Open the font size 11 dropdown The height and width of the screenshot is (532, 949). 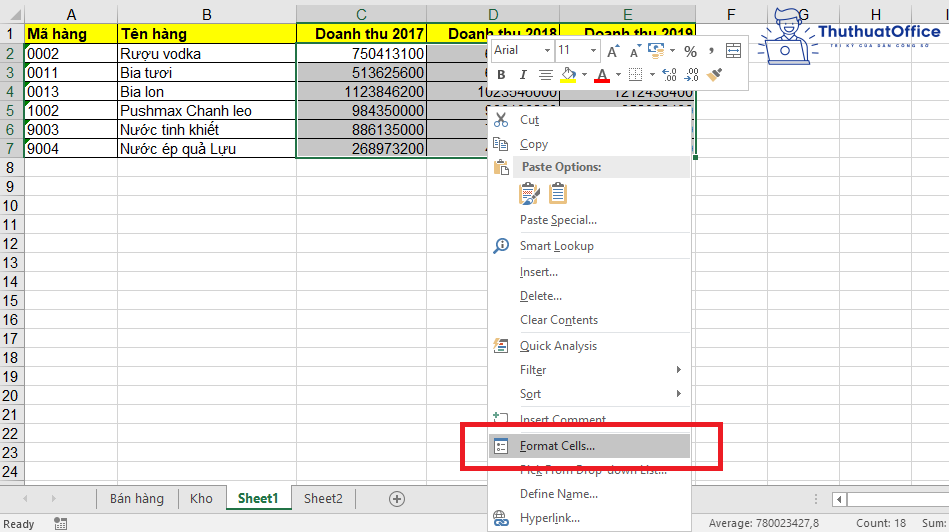click(x=593, y=50)
